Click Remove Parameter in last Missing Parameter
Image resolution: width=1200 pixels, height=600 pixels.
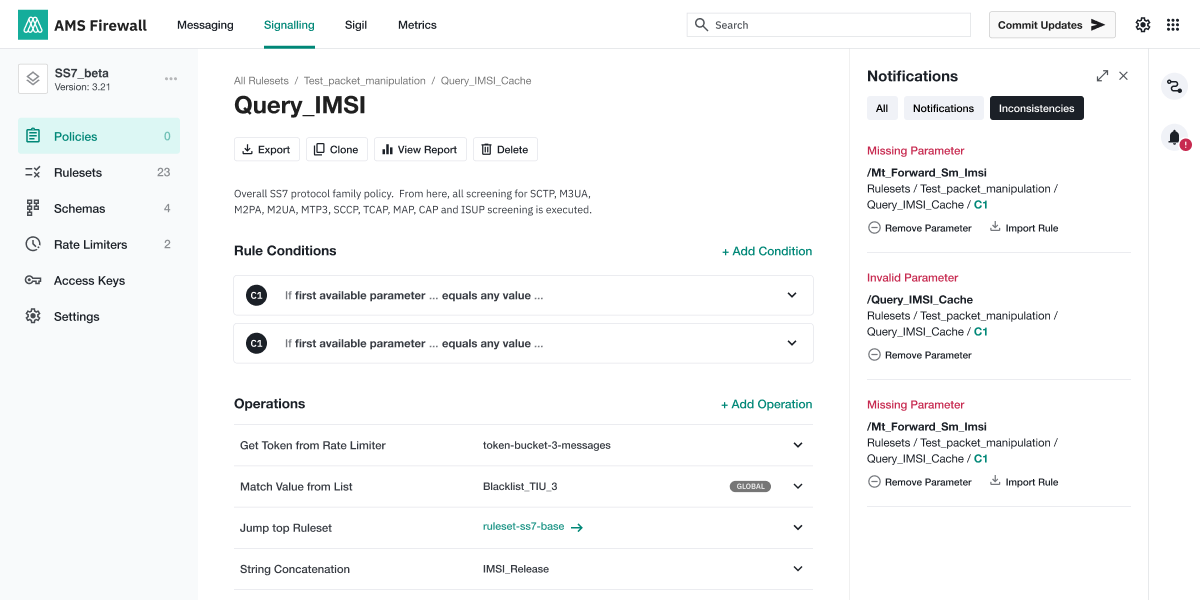[x=919, y=482]
